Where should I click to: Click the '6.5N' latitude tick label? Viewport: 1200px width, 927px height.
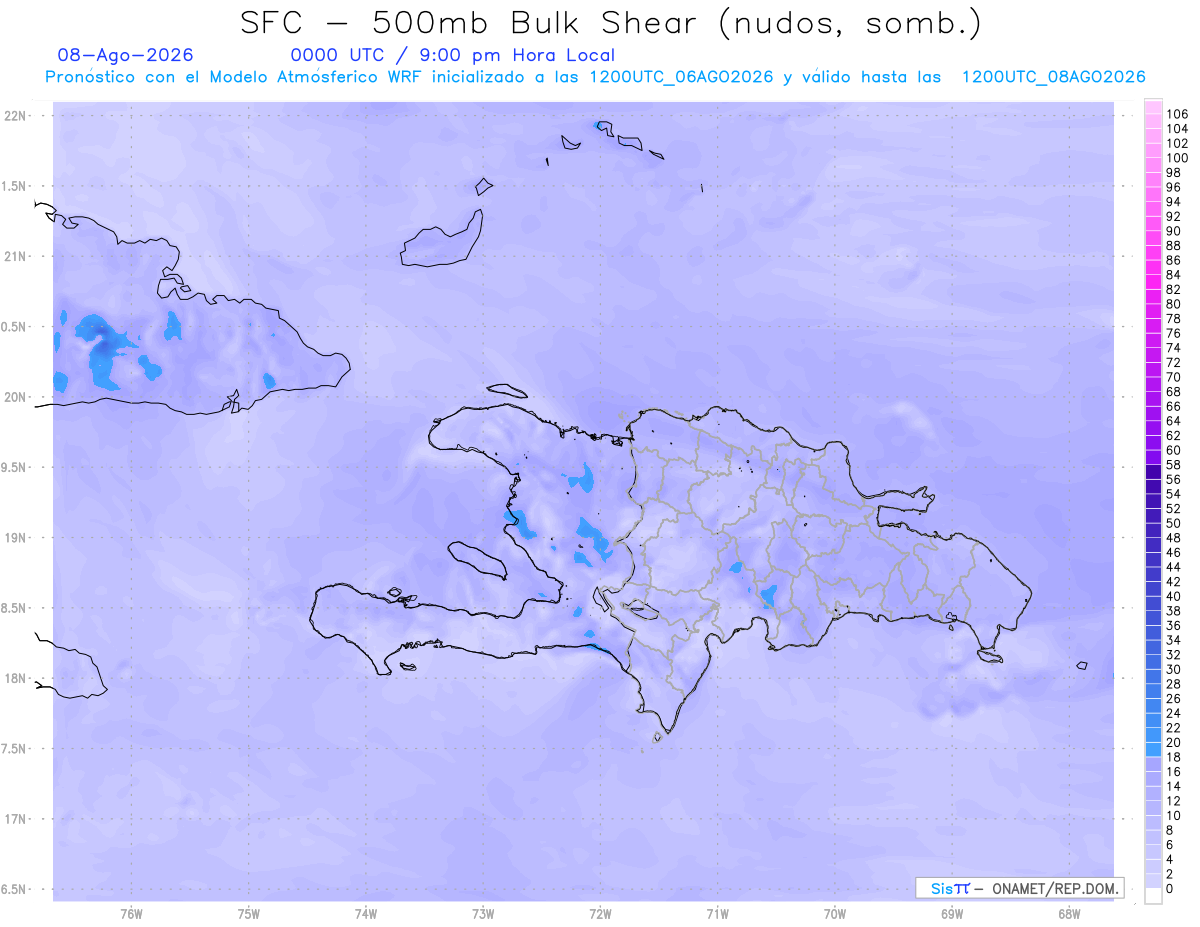(x=15, y=889)
